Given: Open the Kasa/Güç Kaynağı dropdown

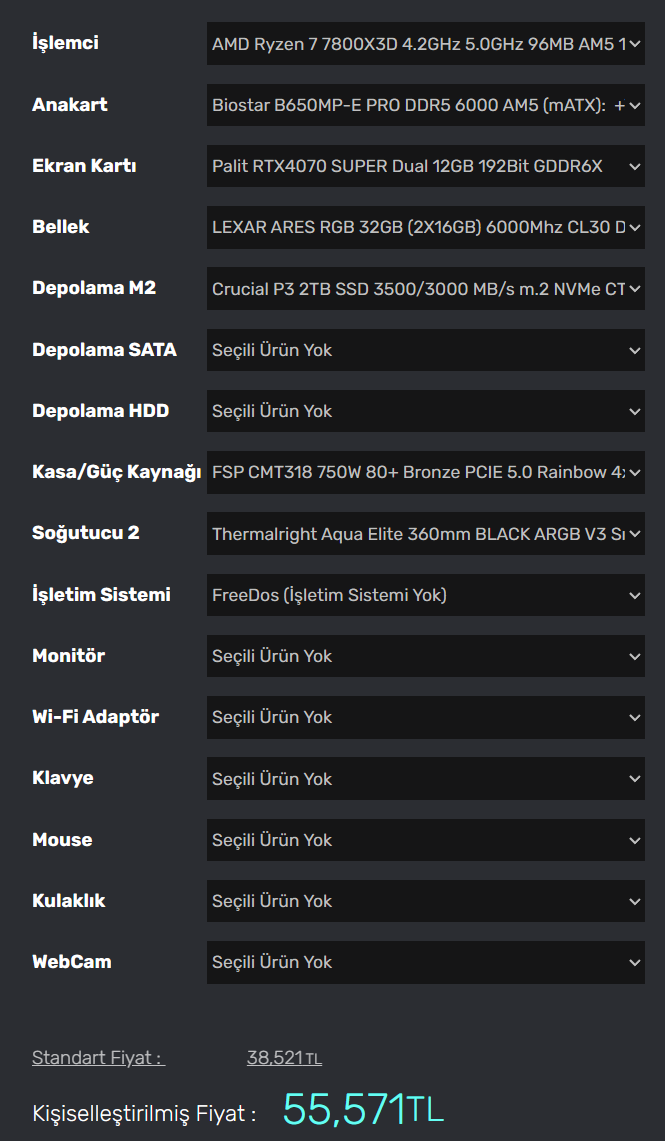Looking at the screenshot, I should click(x=425, y=472).
